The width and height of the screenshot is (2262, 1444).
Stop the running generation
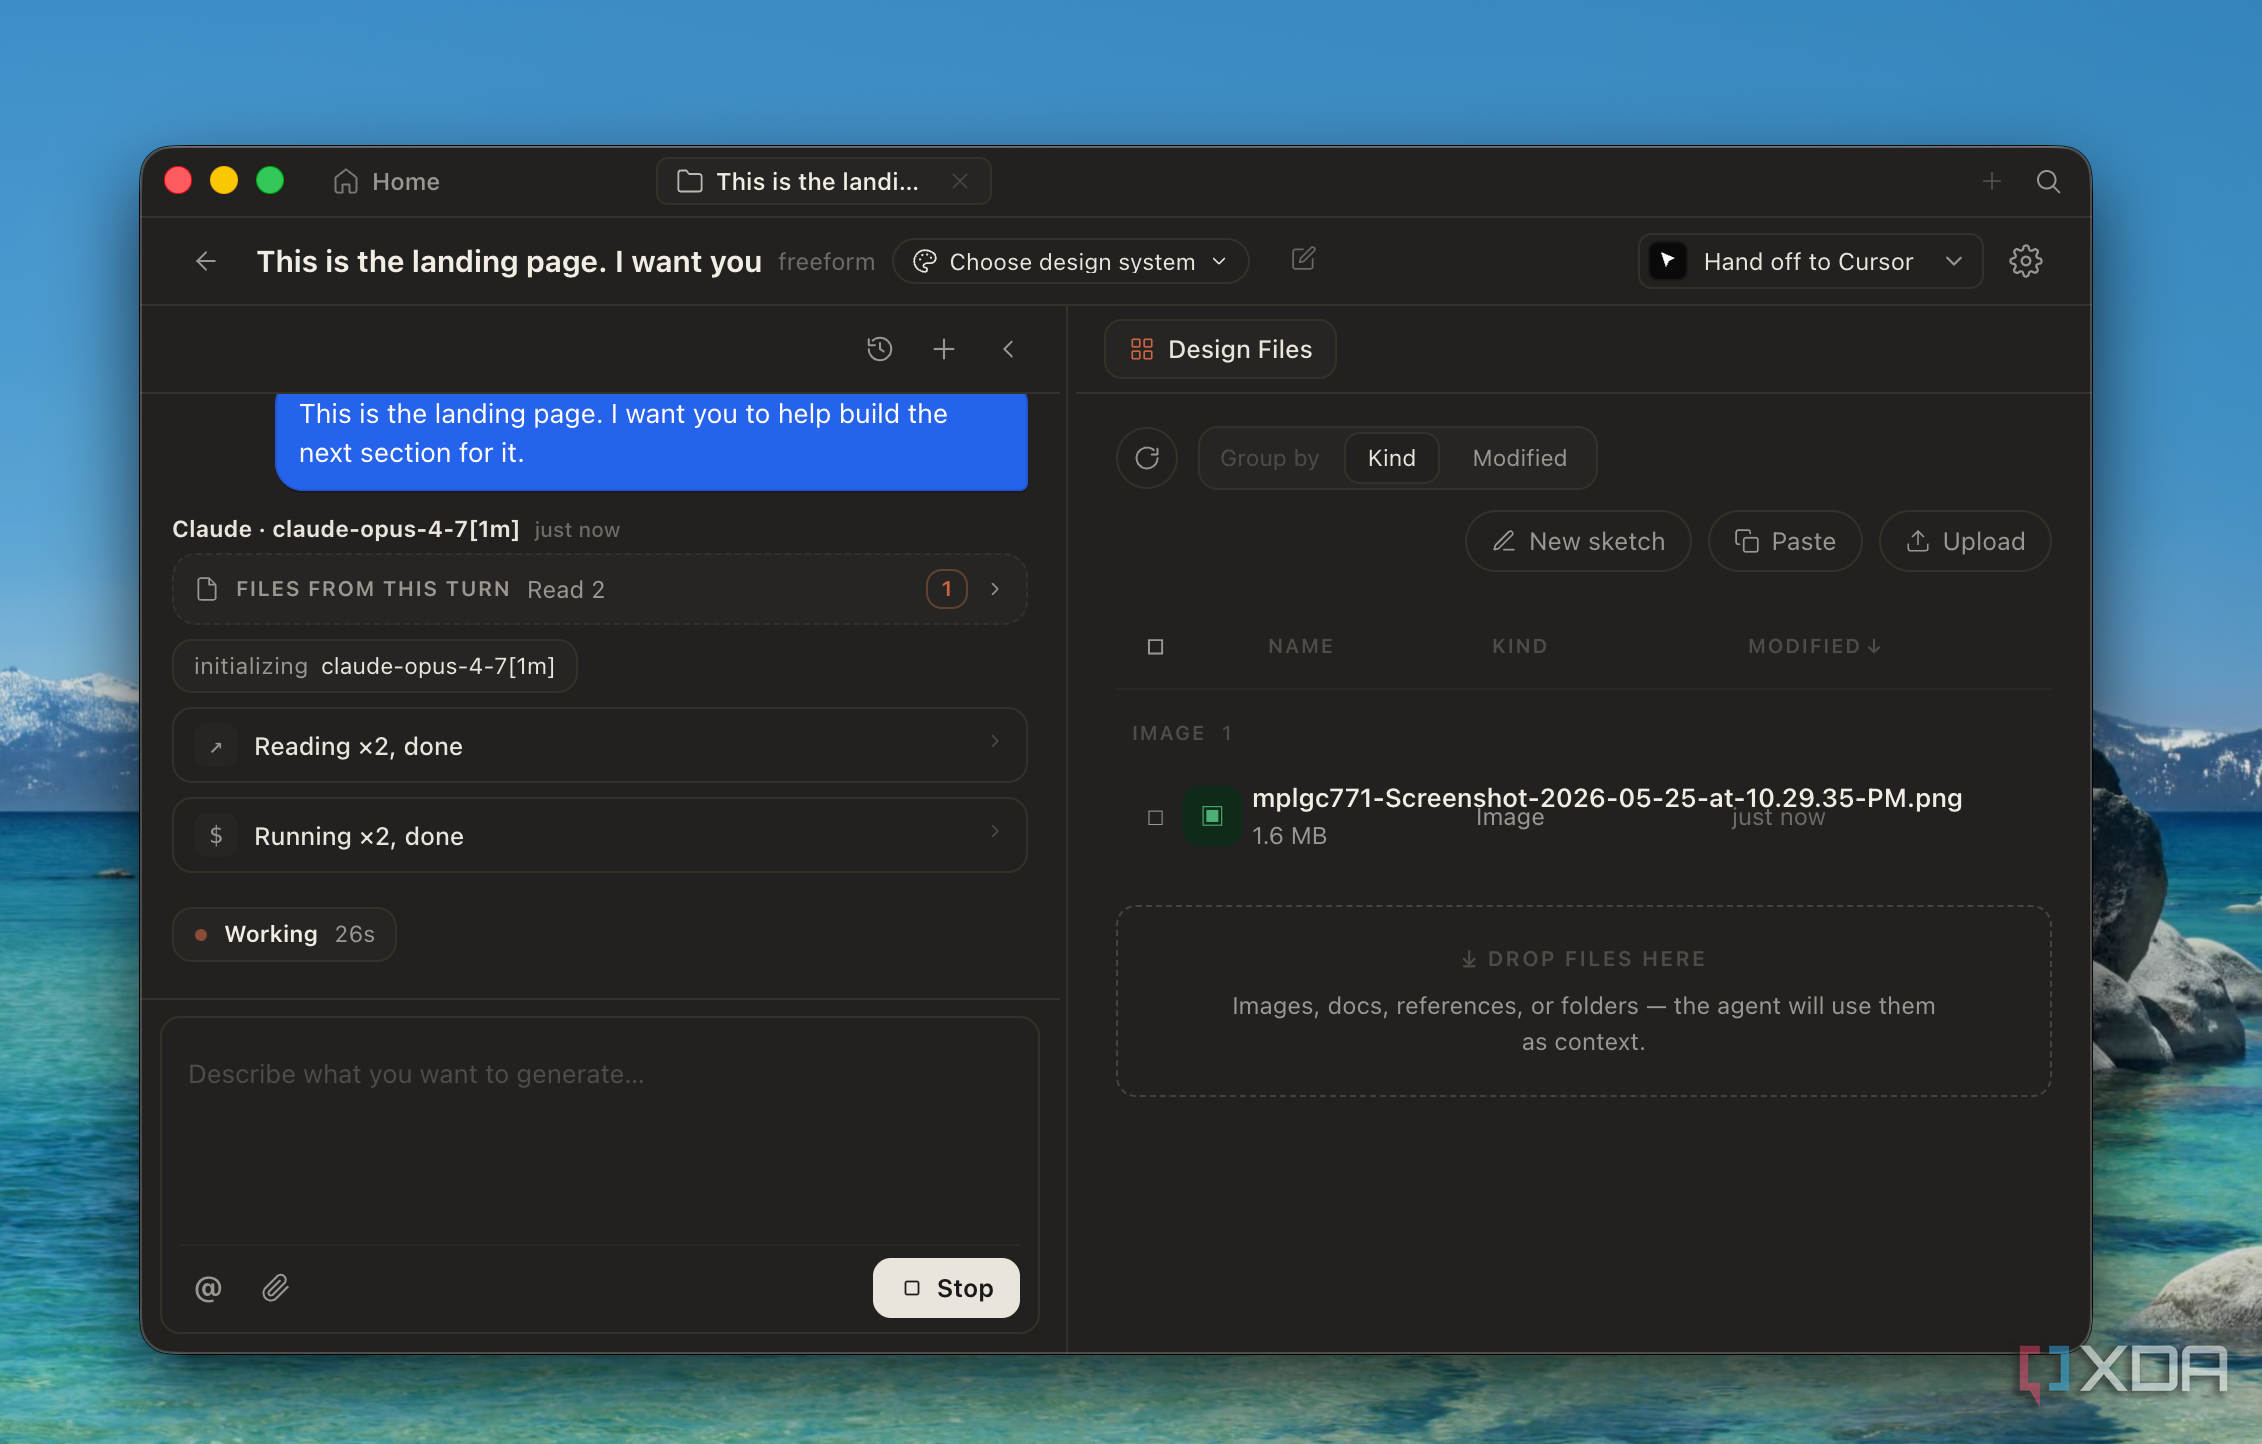(x=946, y=1288)
